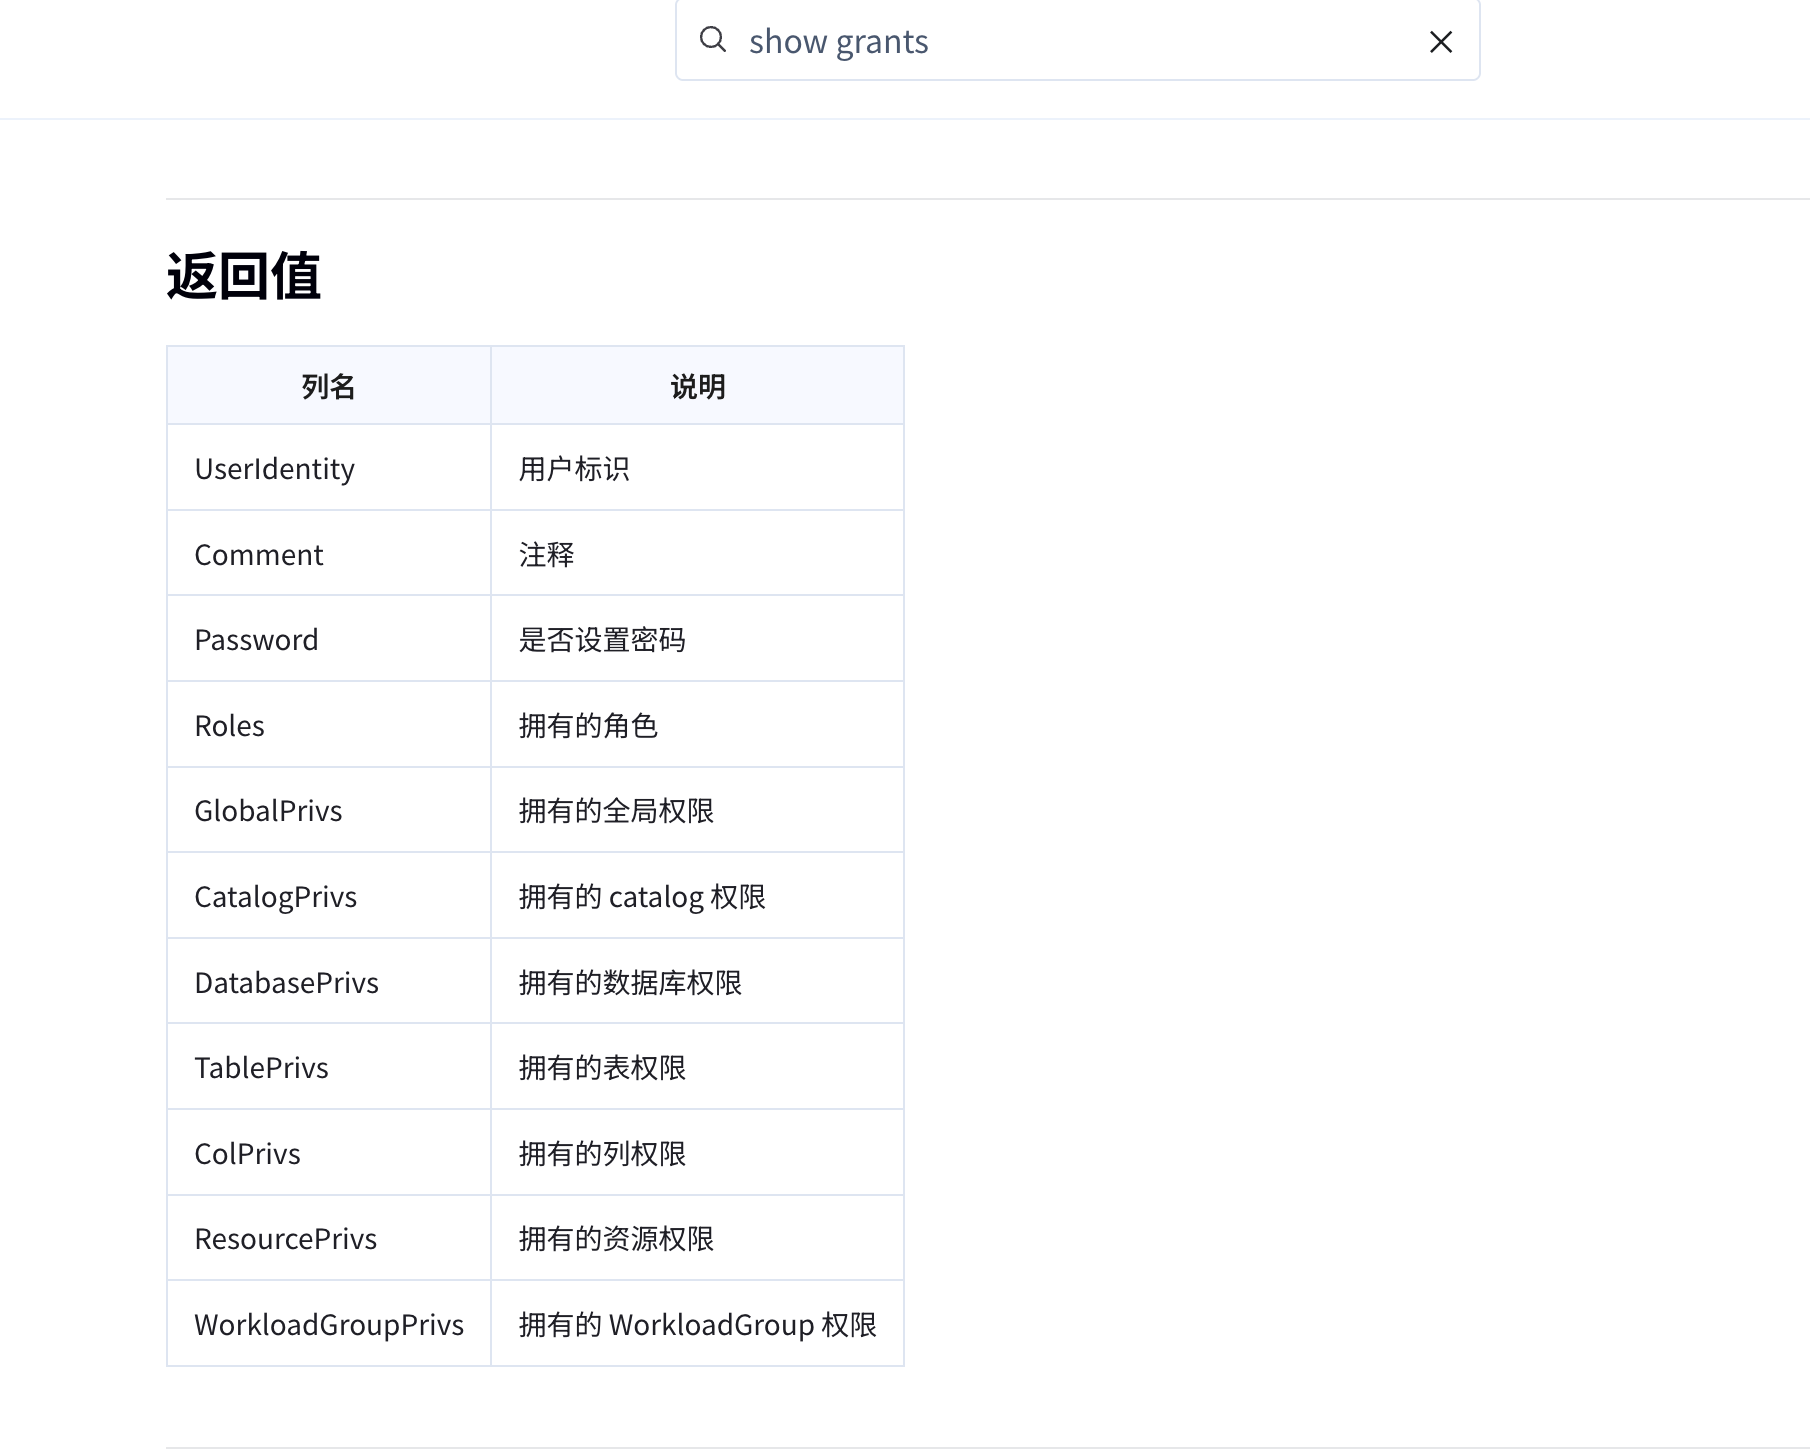Select the DatabasePrivs table cell

click(x=286, y=983)
